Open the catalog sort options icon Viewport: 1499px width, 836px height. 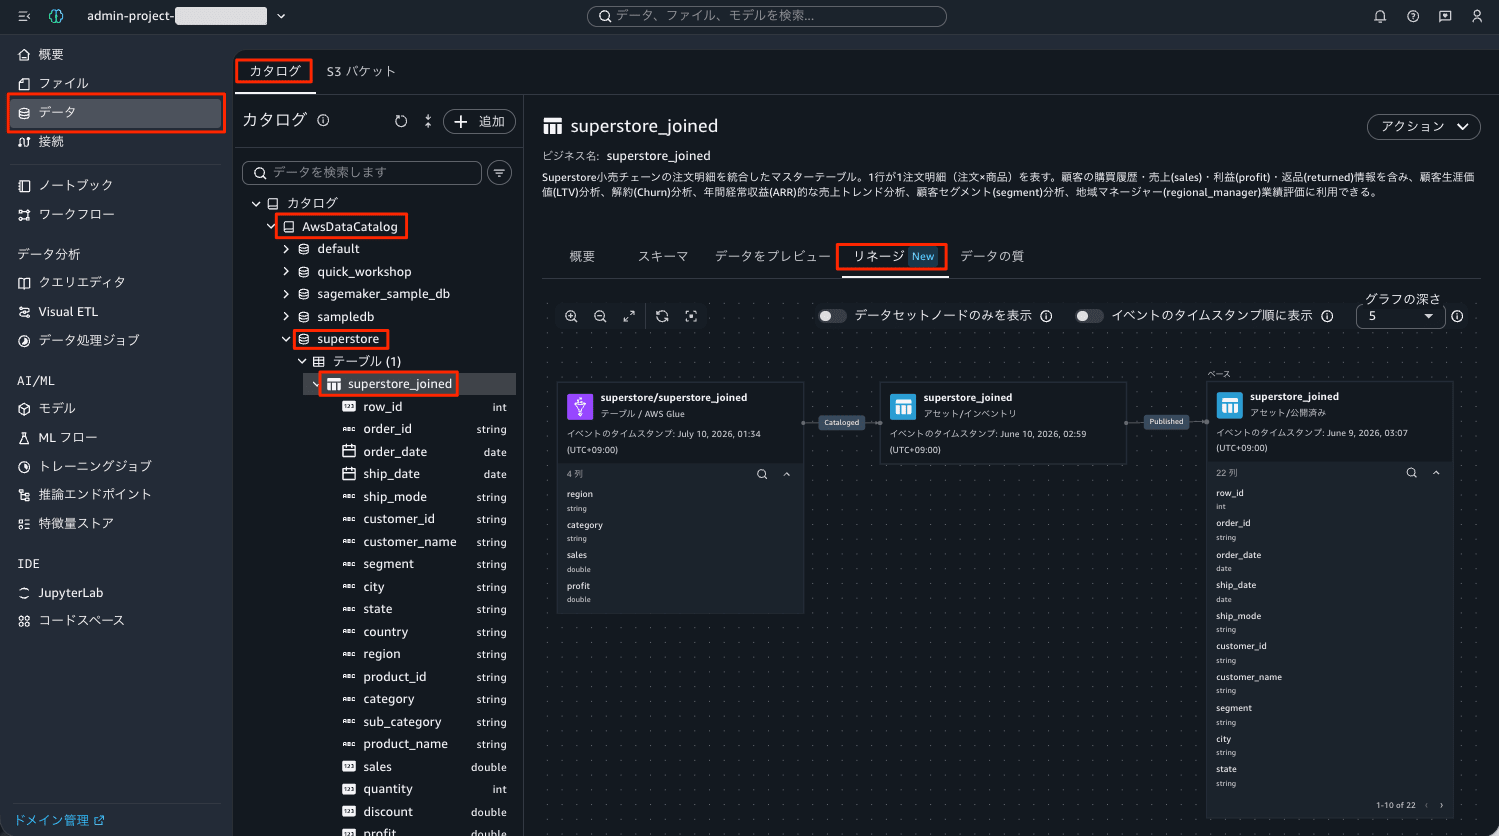click(428, 121)
